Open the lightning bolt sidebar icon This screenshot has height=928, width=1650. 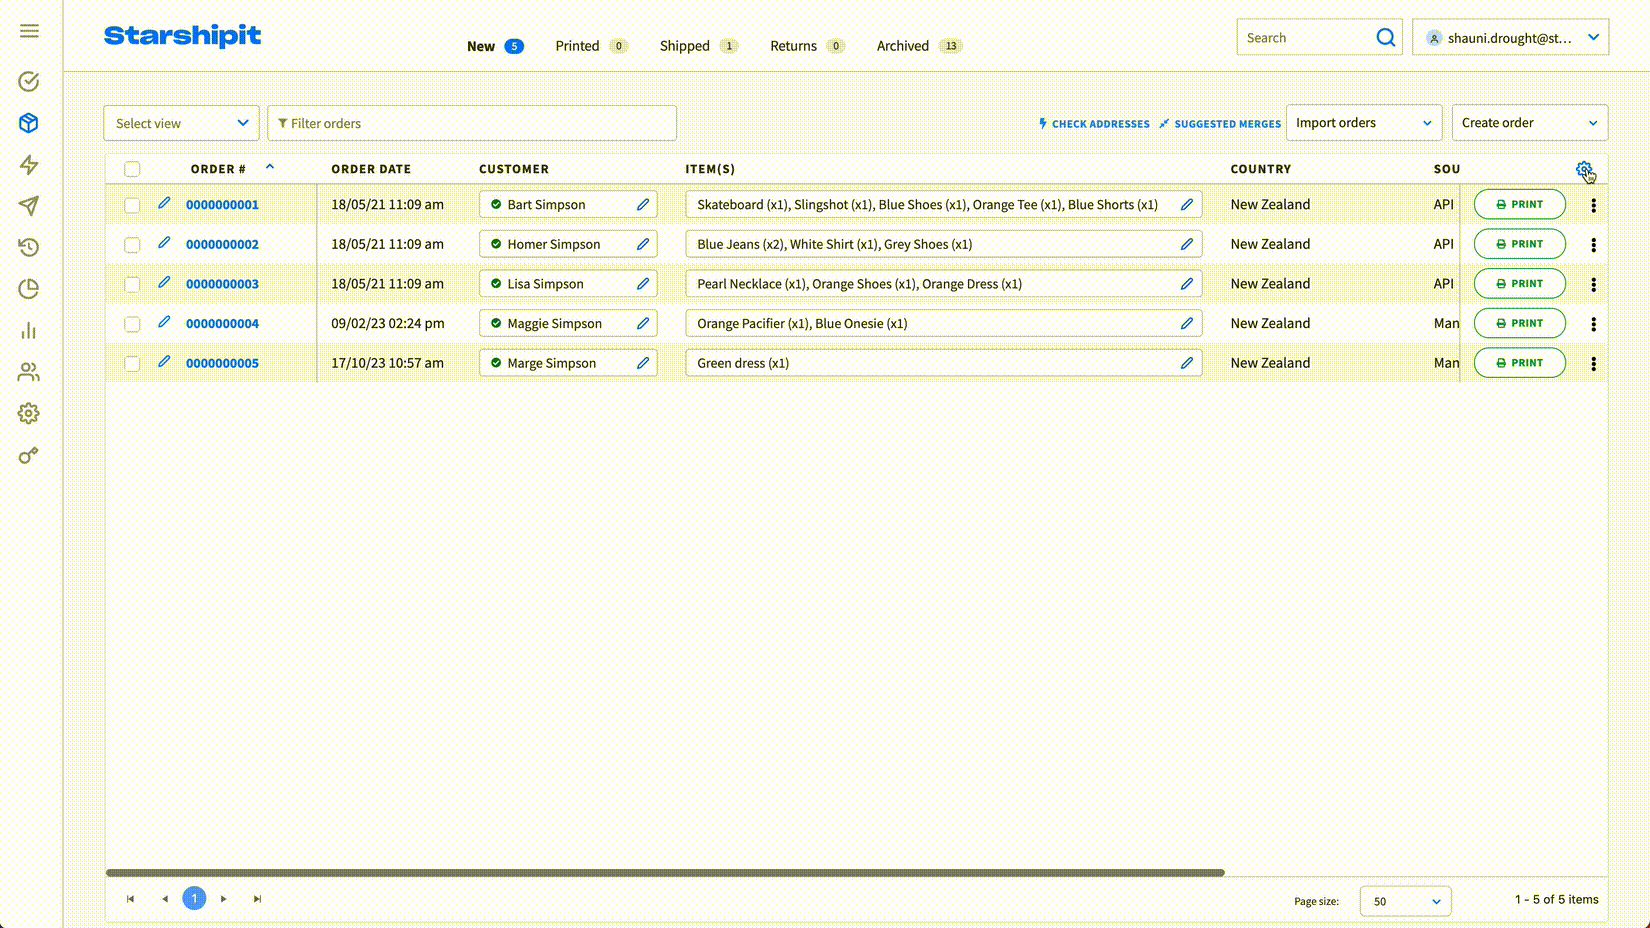(x=29, y=165)
